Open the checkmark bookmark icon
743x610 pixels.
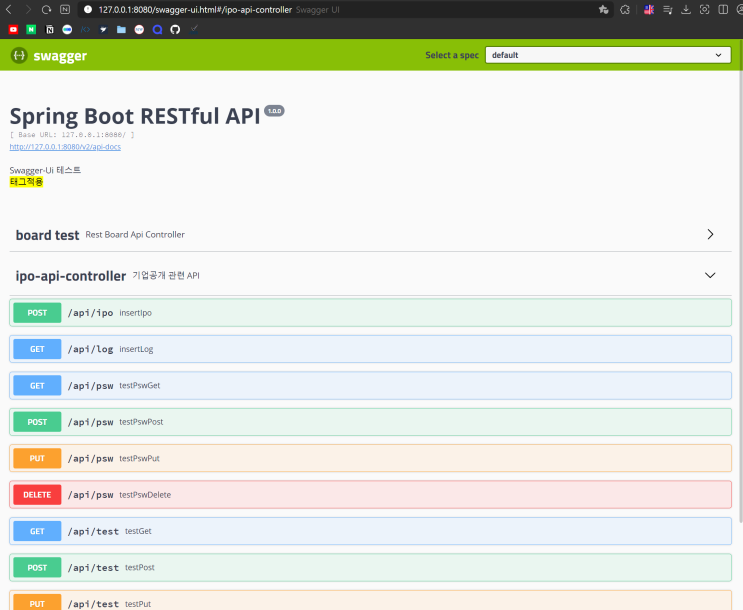click(194, 29)
